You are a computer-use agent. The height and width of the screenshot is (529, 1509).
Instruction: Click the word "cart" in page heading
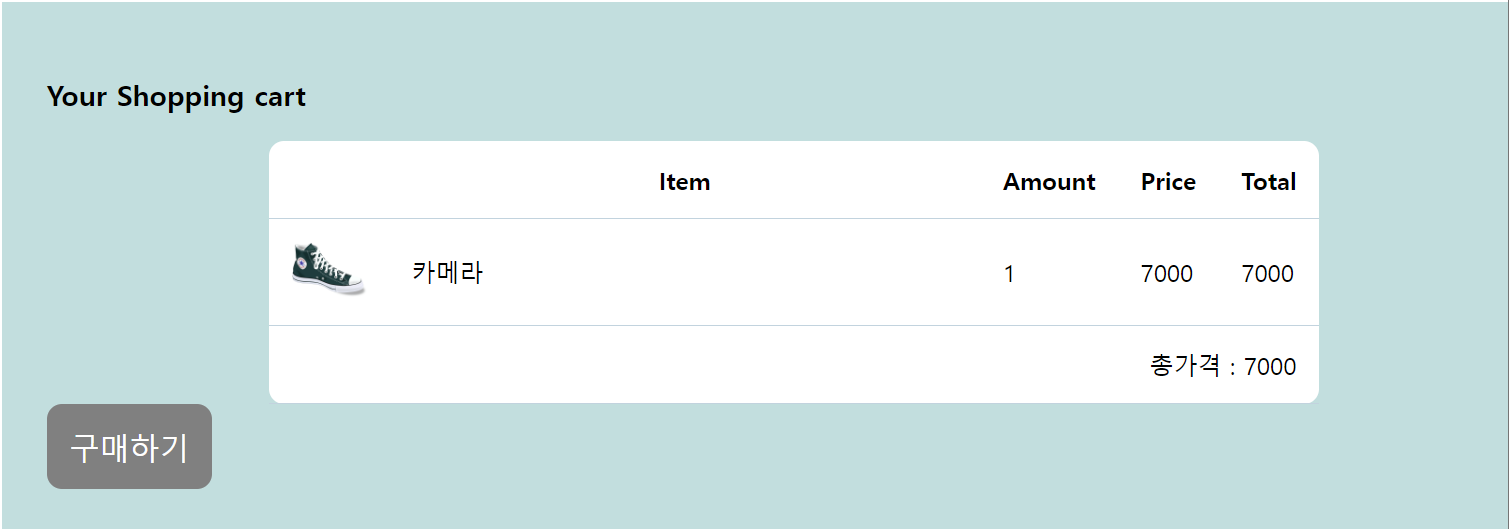(280, 97)
